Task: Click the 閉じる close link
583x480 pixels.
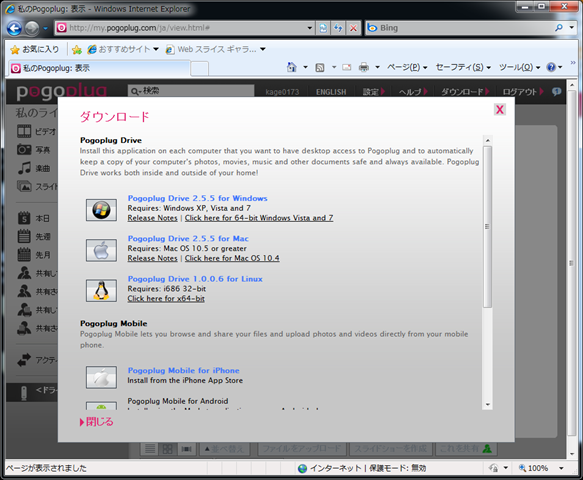Action: click(x=97, y=422)
